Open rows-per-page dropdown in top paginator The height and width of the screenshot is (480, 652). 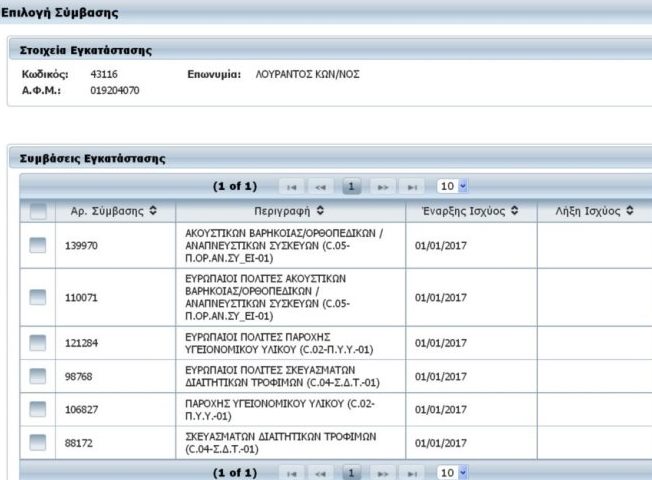[452, 186]
